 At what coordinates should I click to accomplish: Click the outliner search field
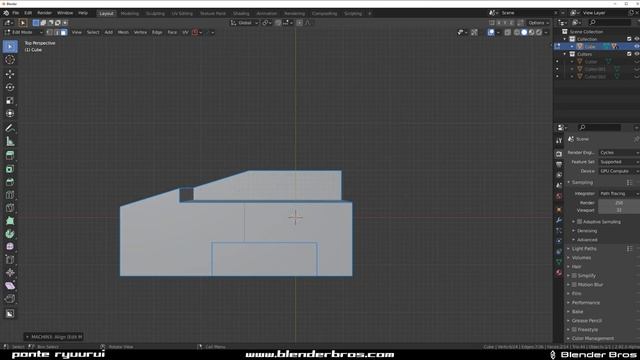609,23
